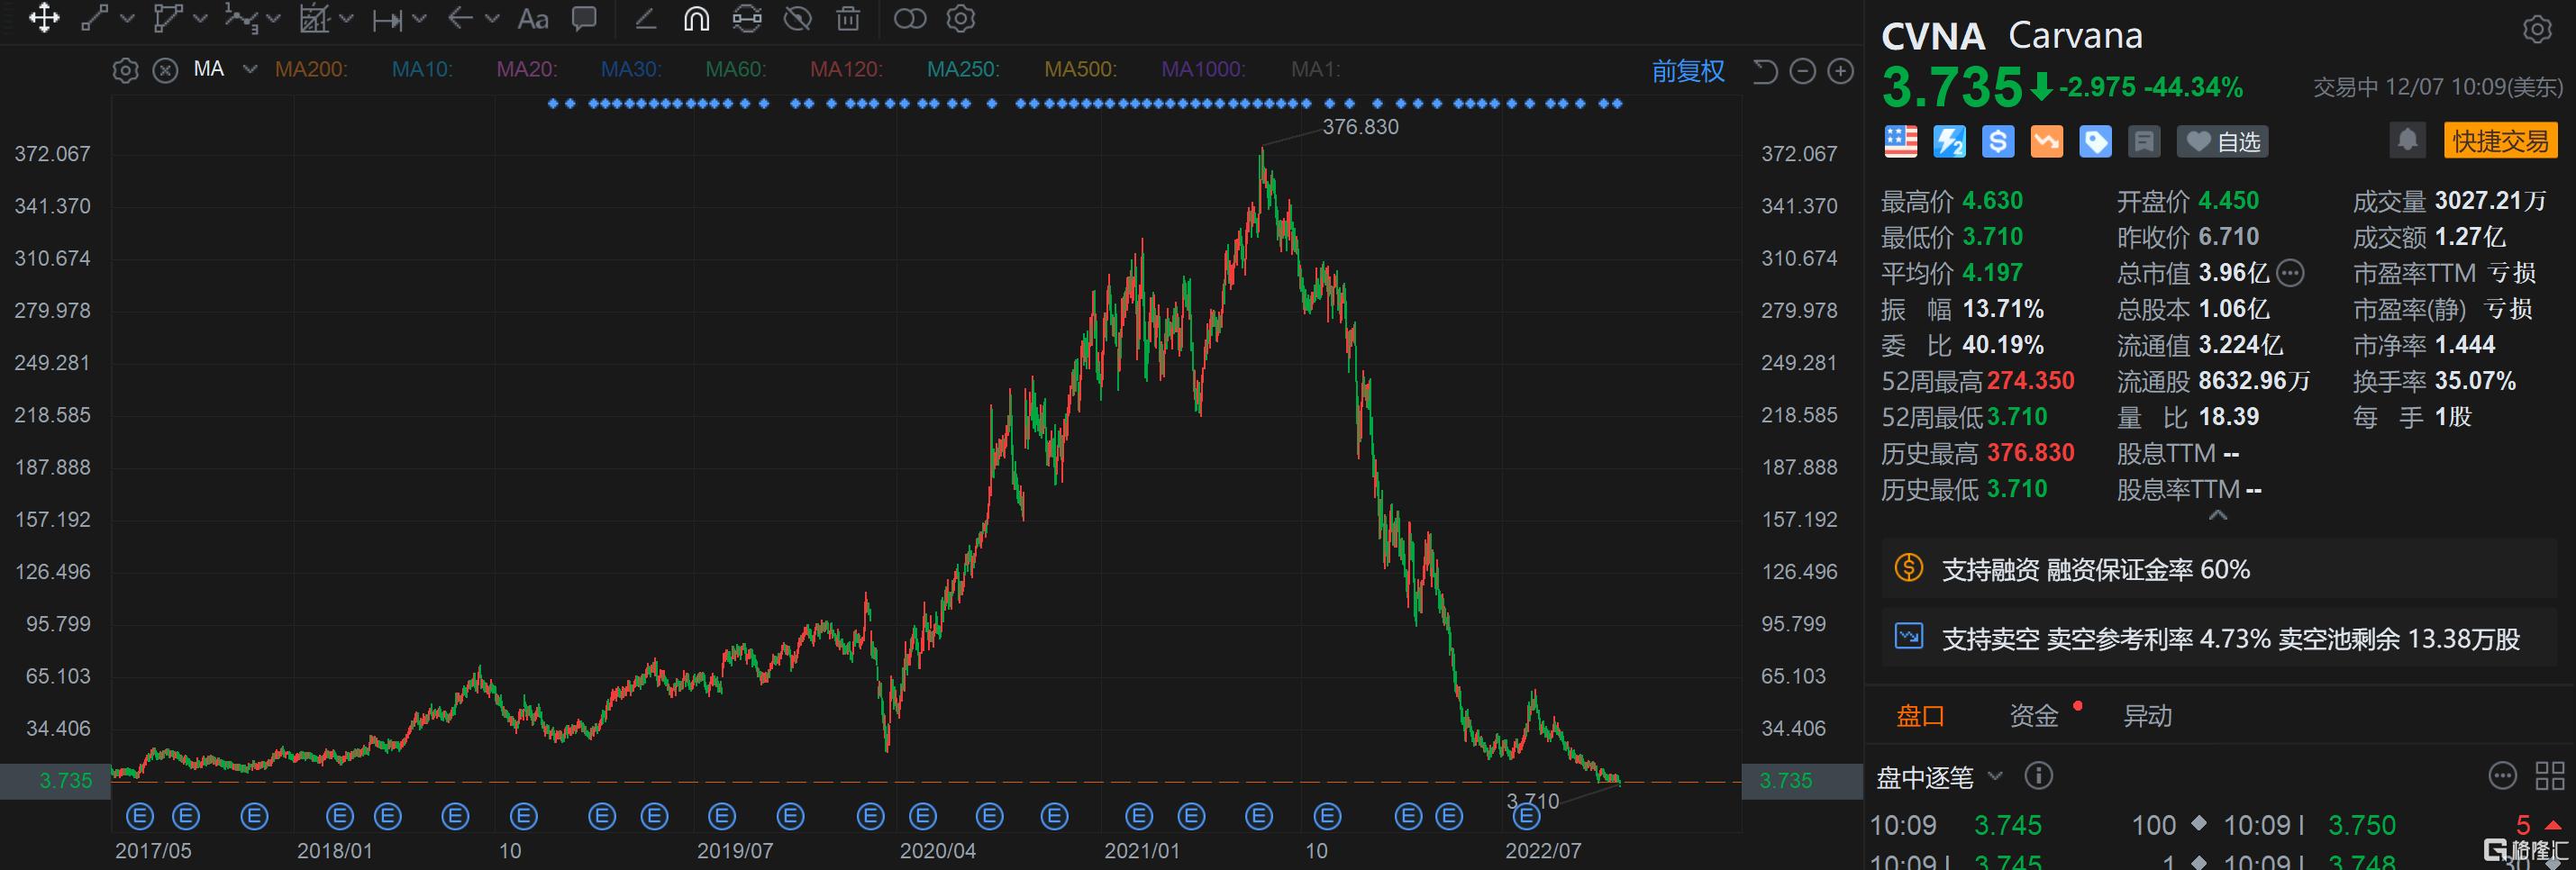2576x870 pixels.
Task: Select the move/pan crosshair tool
Action: [x=44, y=18]
